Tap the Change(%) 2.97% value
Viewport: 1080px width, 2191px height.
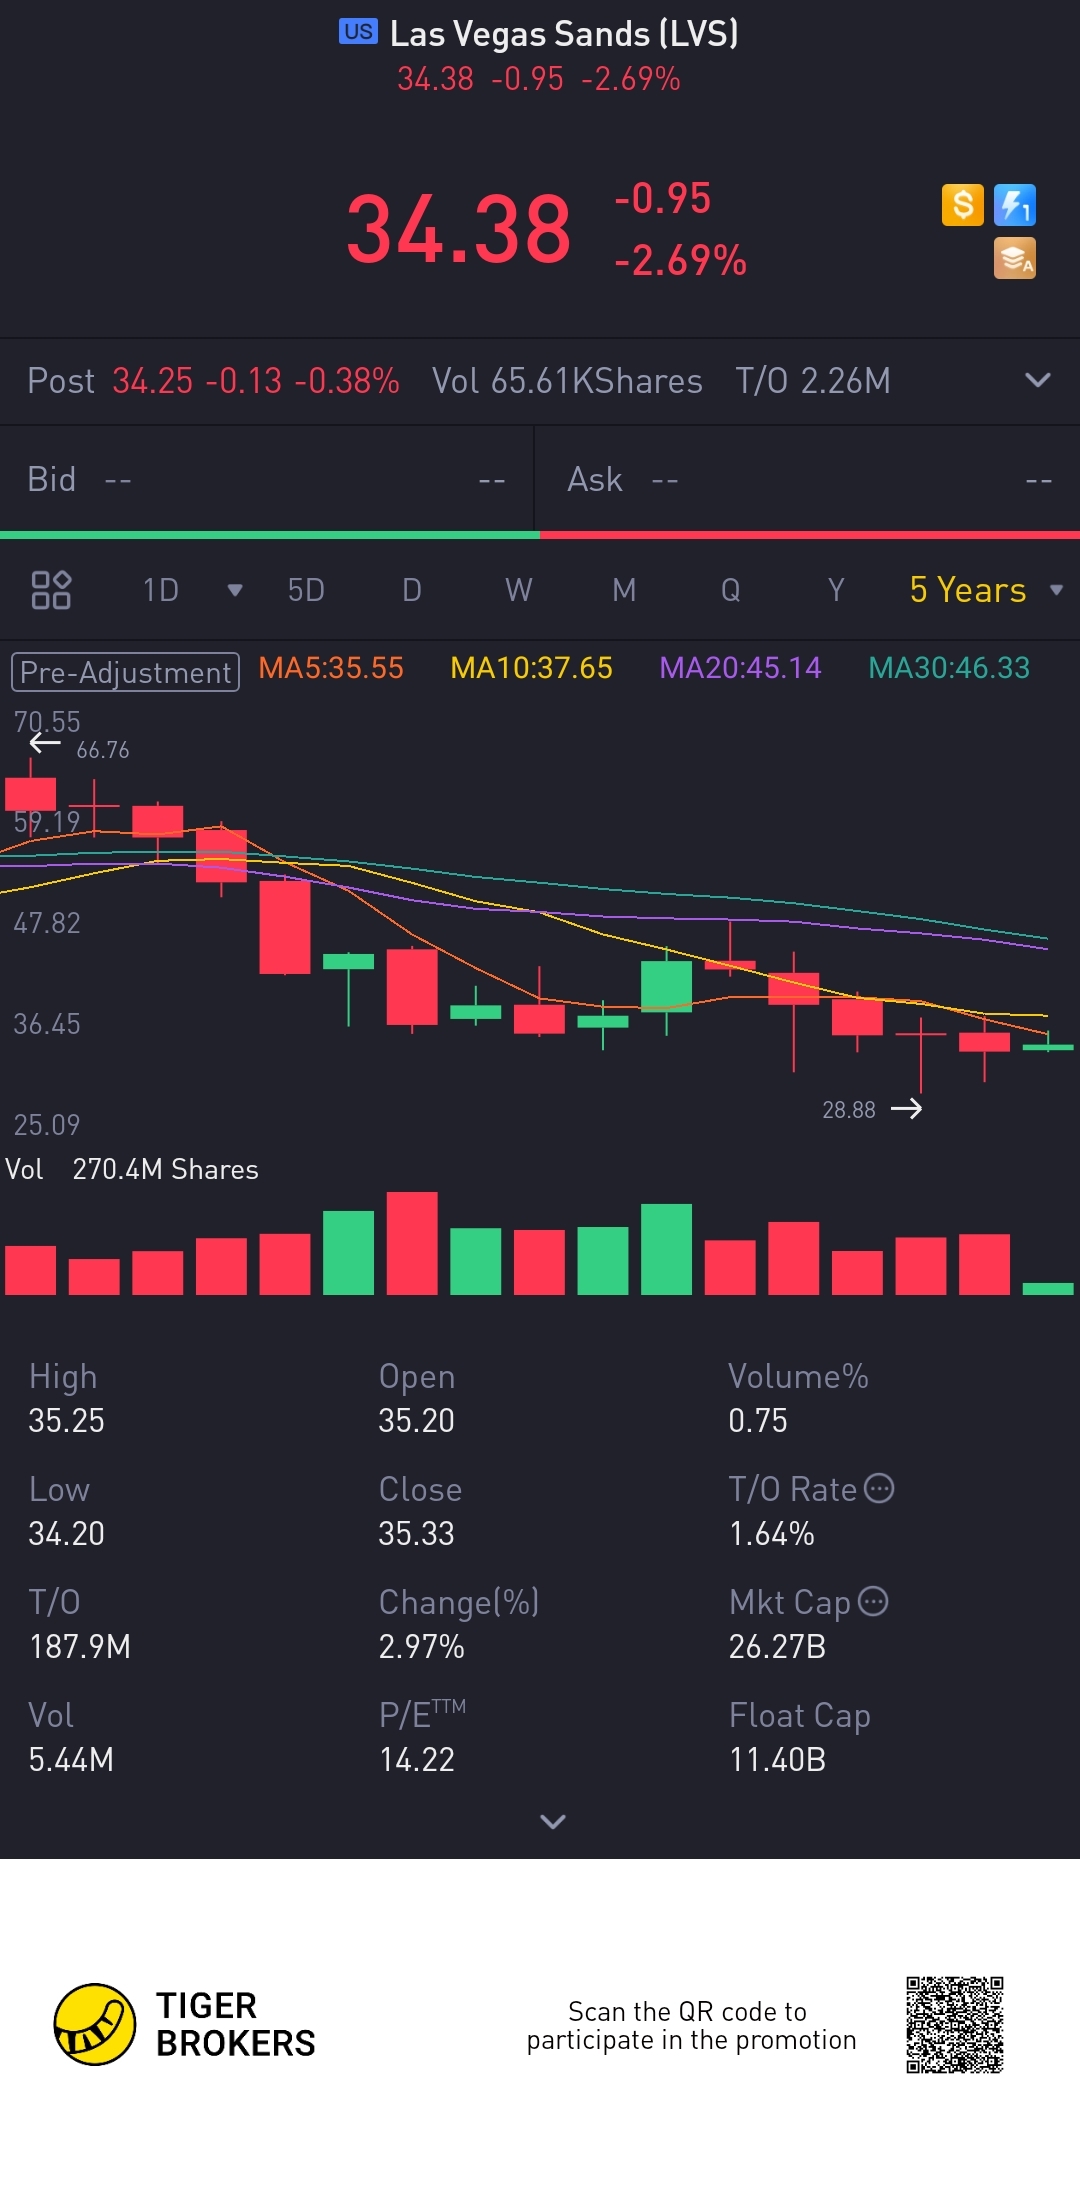tap(421, 1646)
